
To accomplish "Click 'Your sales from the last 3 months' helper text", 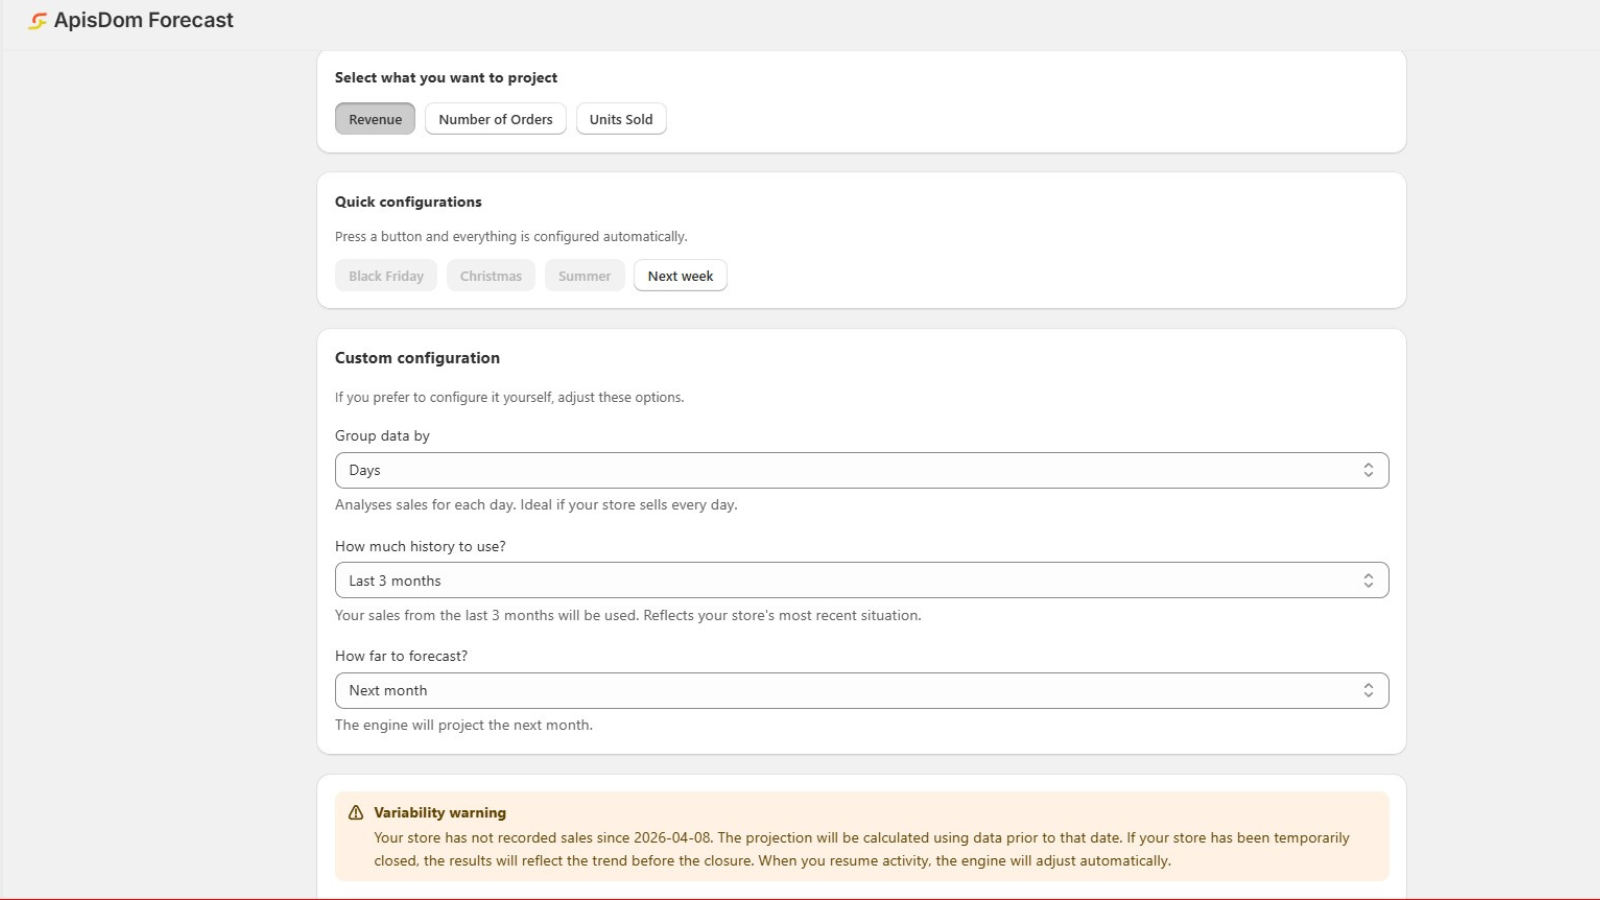I will (x=628, y=615).
